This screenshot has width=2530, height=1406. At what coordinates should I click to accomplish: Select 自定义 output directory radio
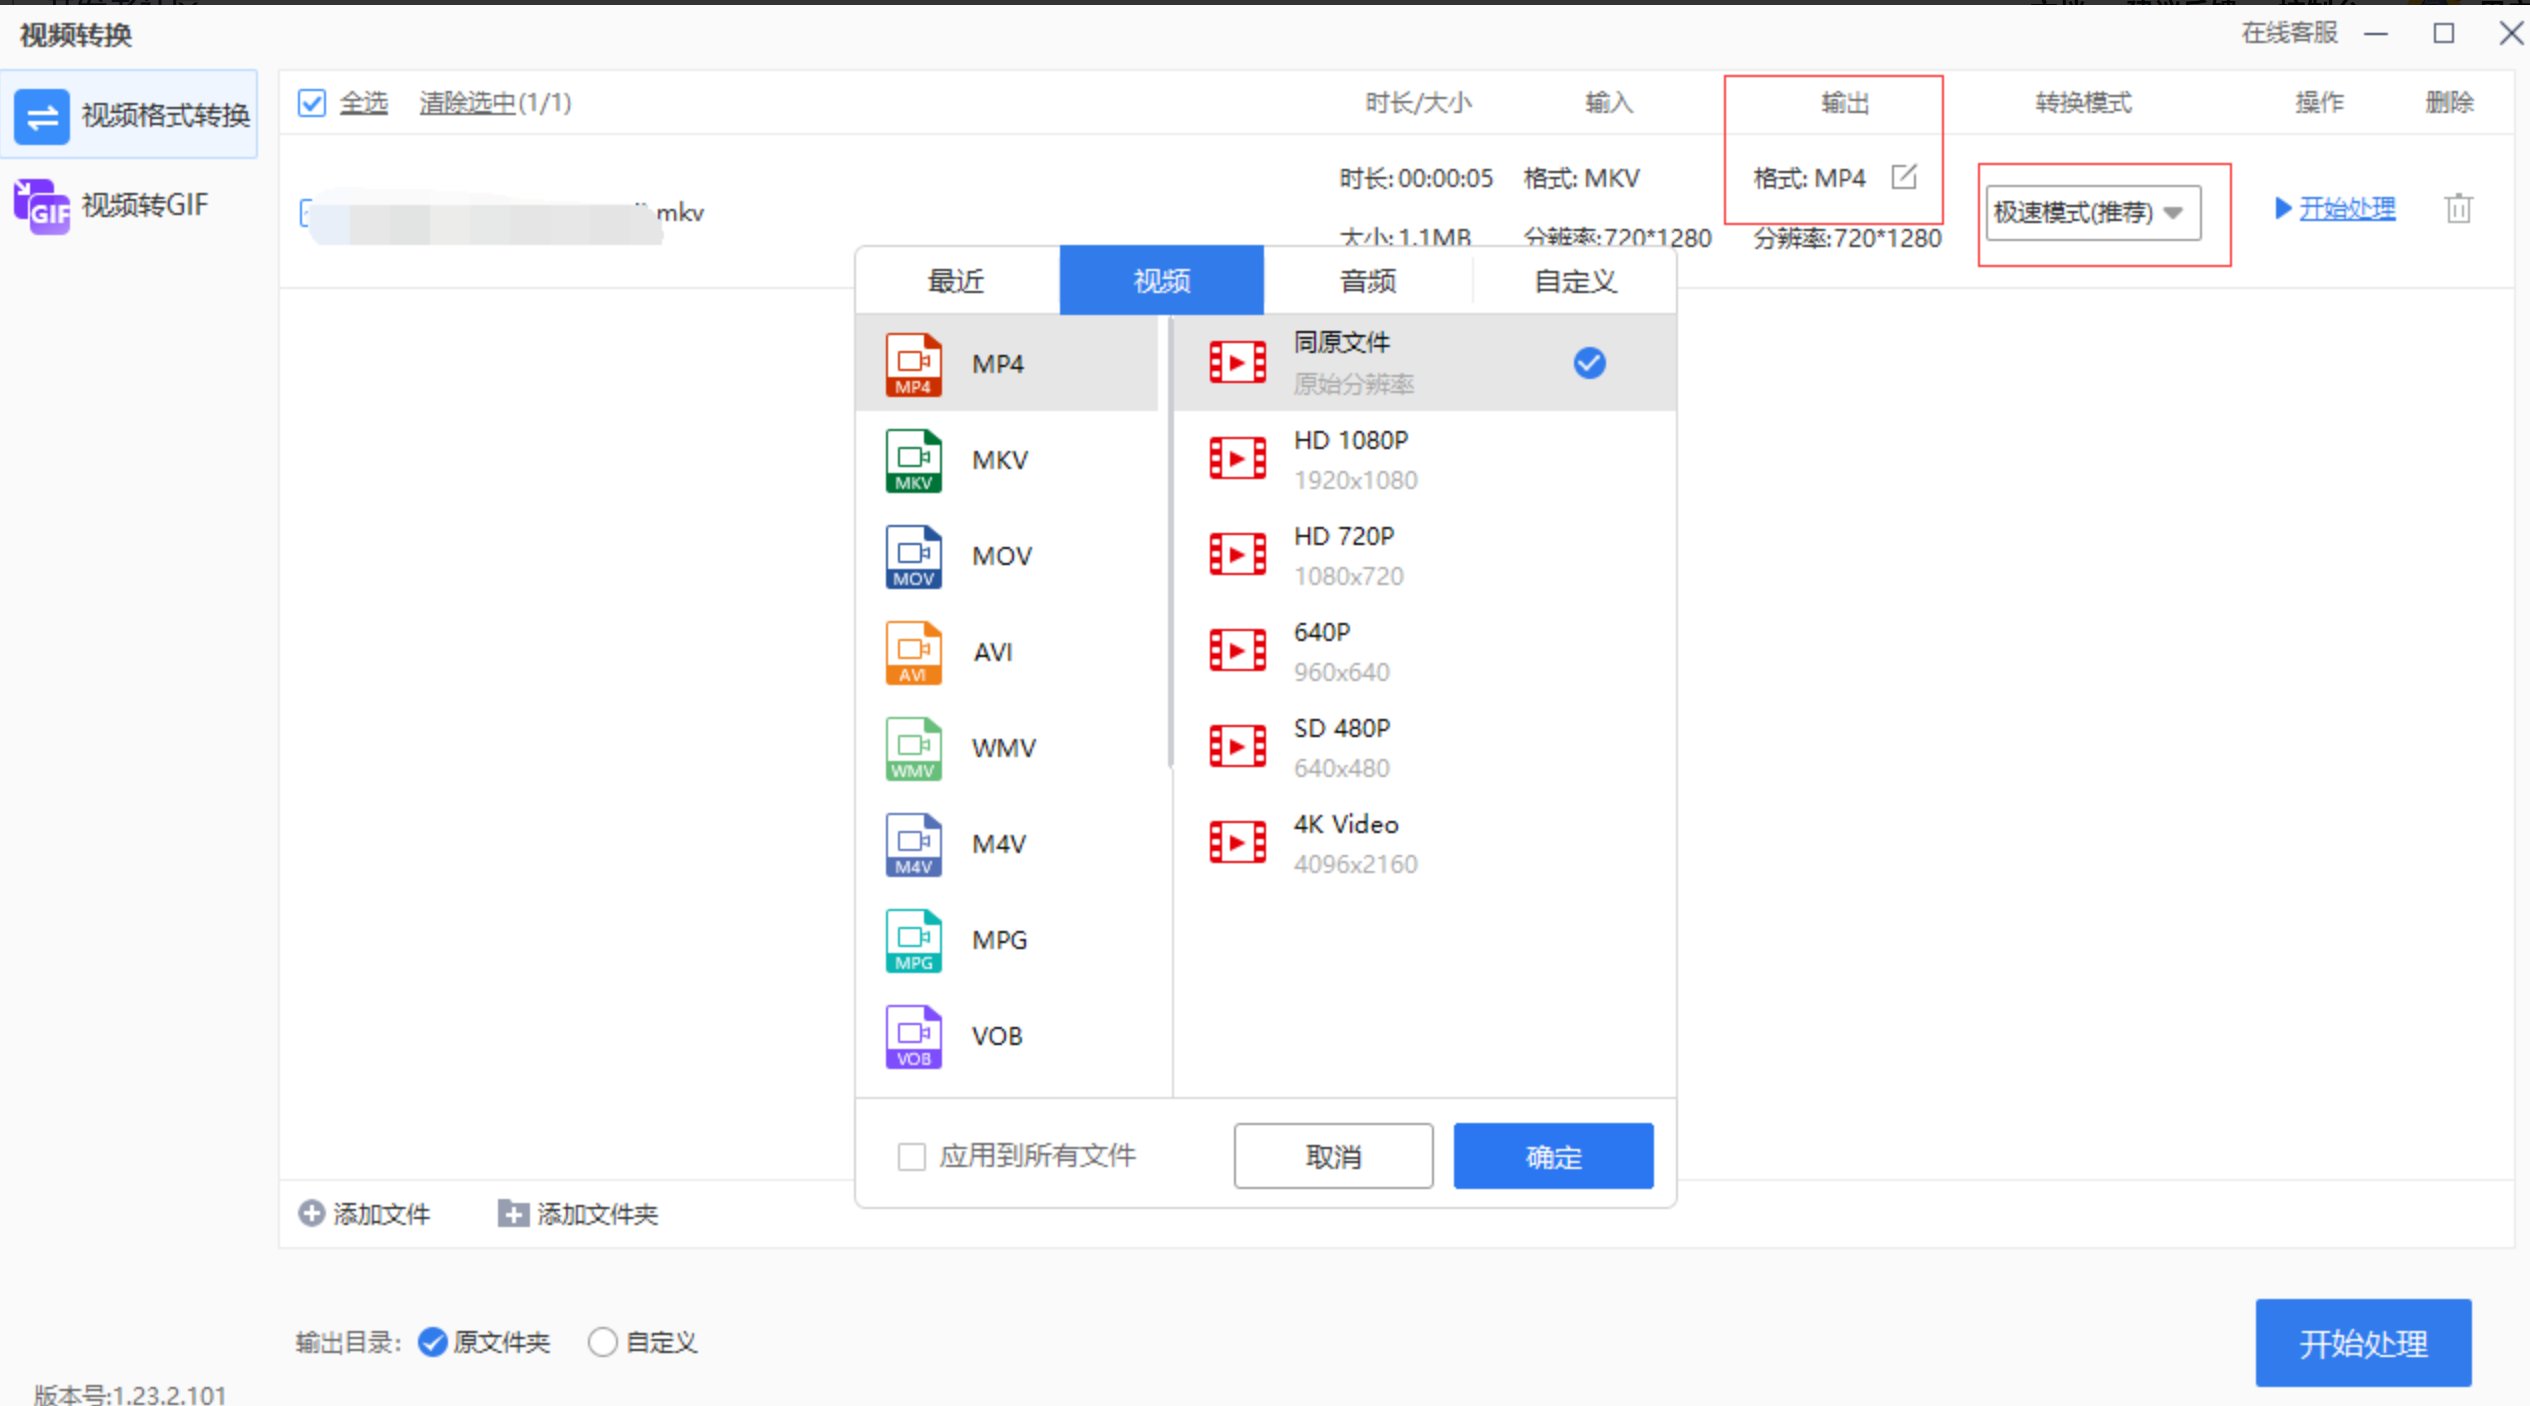[602, 1342]
